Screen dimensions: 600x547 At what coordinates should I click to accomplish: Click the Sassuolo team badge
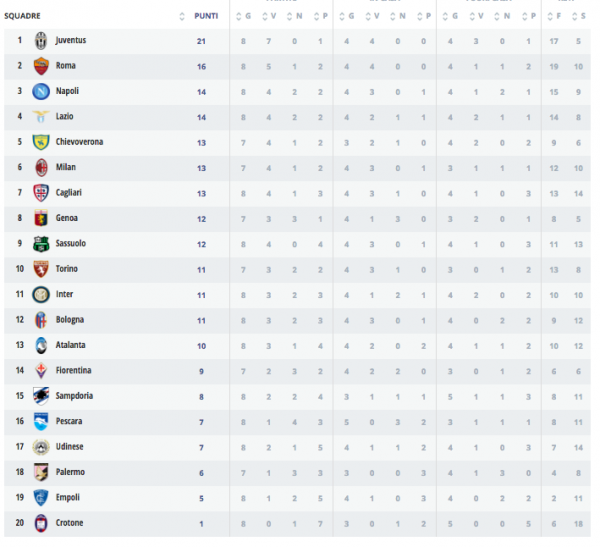coord(41,243)
